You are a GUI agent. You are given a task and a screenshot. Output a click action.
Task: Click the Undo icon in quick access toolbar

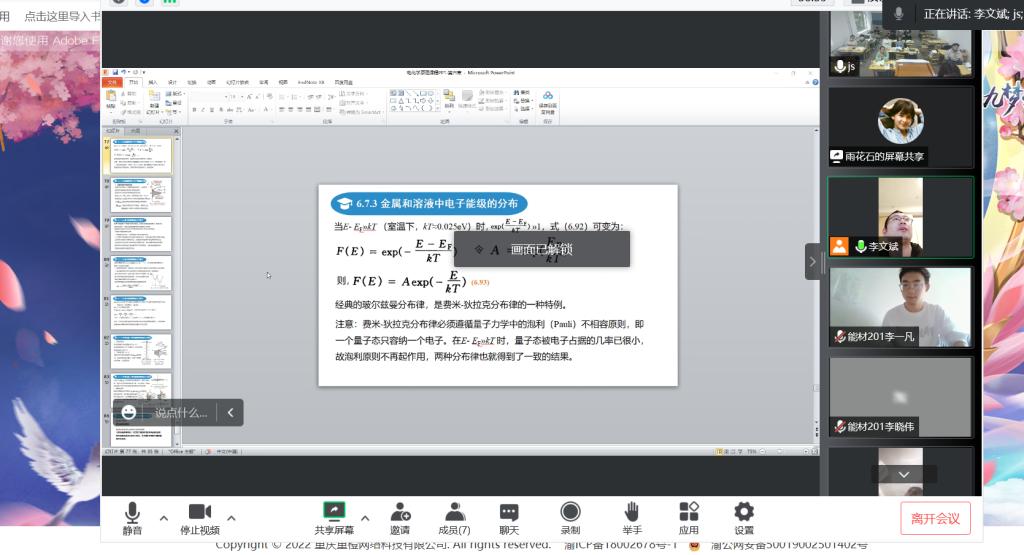pyautogui.click(x=123, y=72)
